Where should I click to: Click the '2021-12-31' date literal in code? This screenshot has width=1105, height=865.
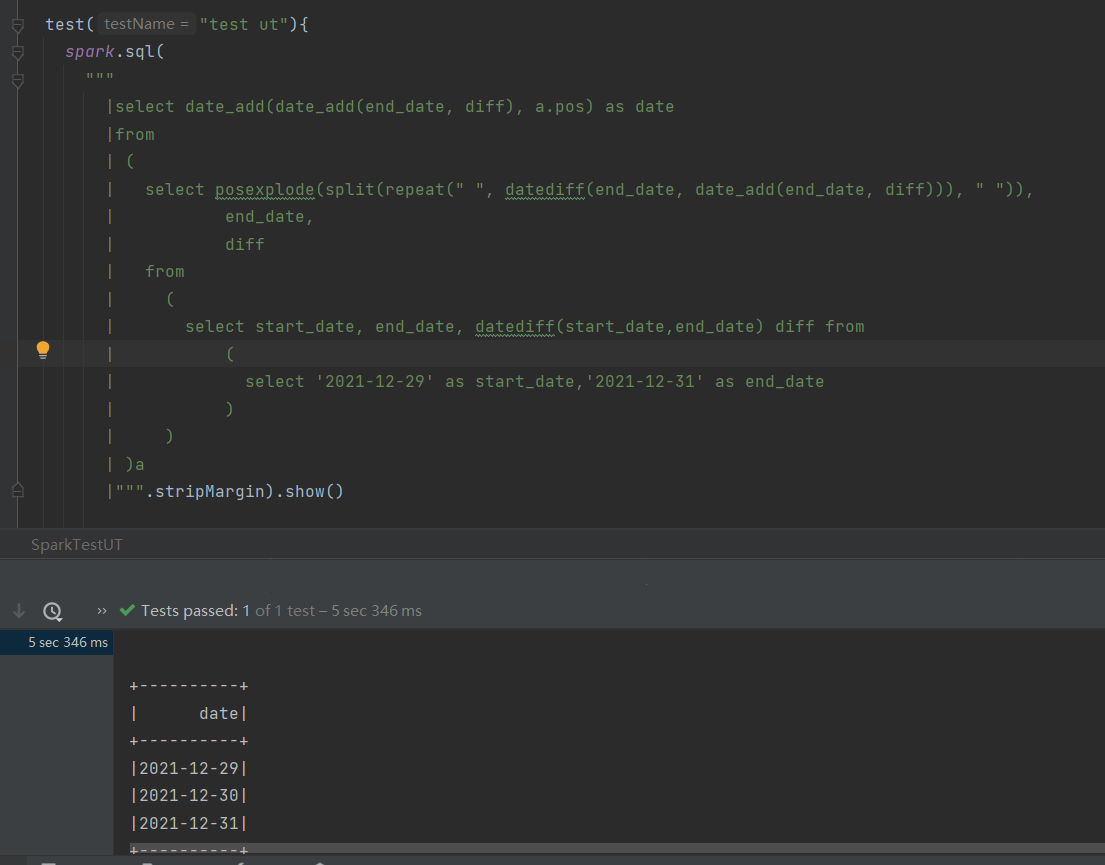point(645,381)
